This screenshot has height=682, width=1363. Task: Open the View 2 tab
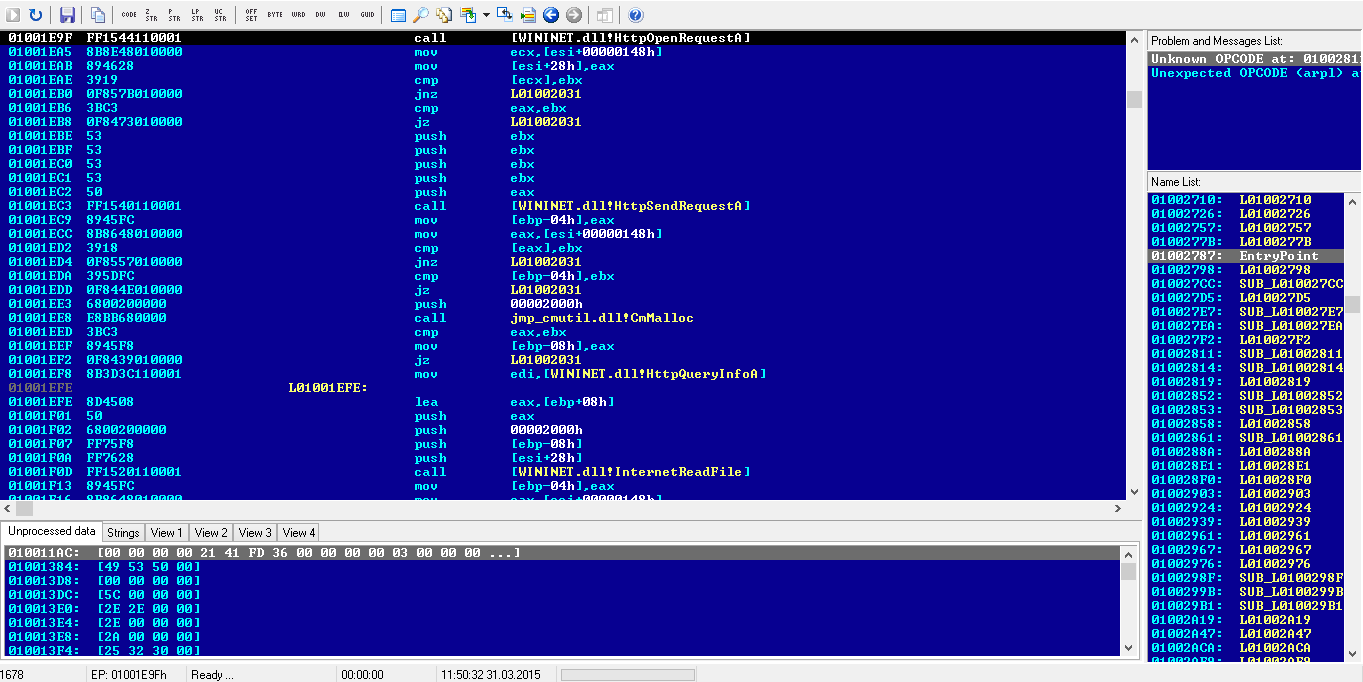211,533
